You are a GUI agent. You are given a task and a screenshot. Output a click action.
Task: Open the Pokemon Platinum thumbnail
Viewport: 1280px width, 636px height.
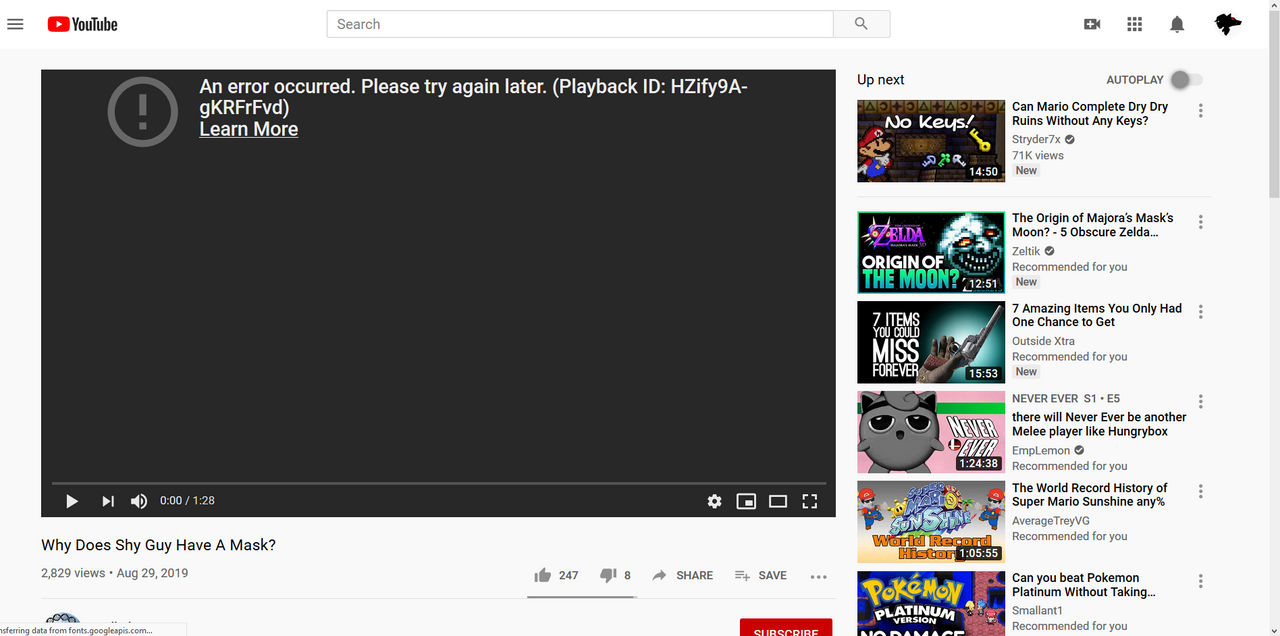pyautogui.click(x=931, y=603)
